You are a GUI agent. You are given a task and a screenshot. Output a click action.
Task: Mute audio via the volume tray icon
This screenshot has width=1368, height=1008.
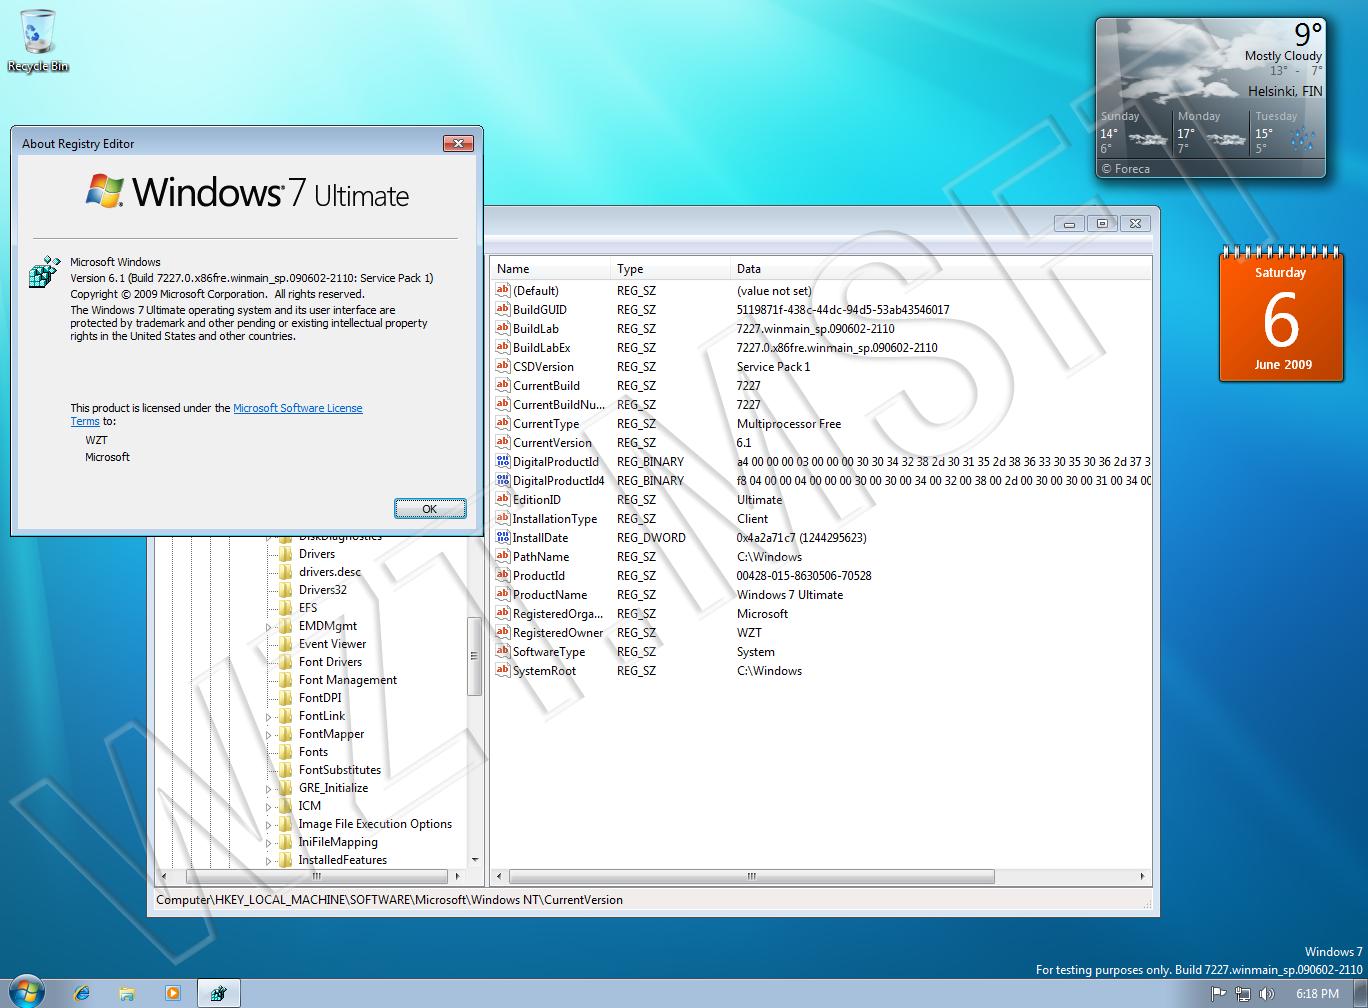(1267, 993)
